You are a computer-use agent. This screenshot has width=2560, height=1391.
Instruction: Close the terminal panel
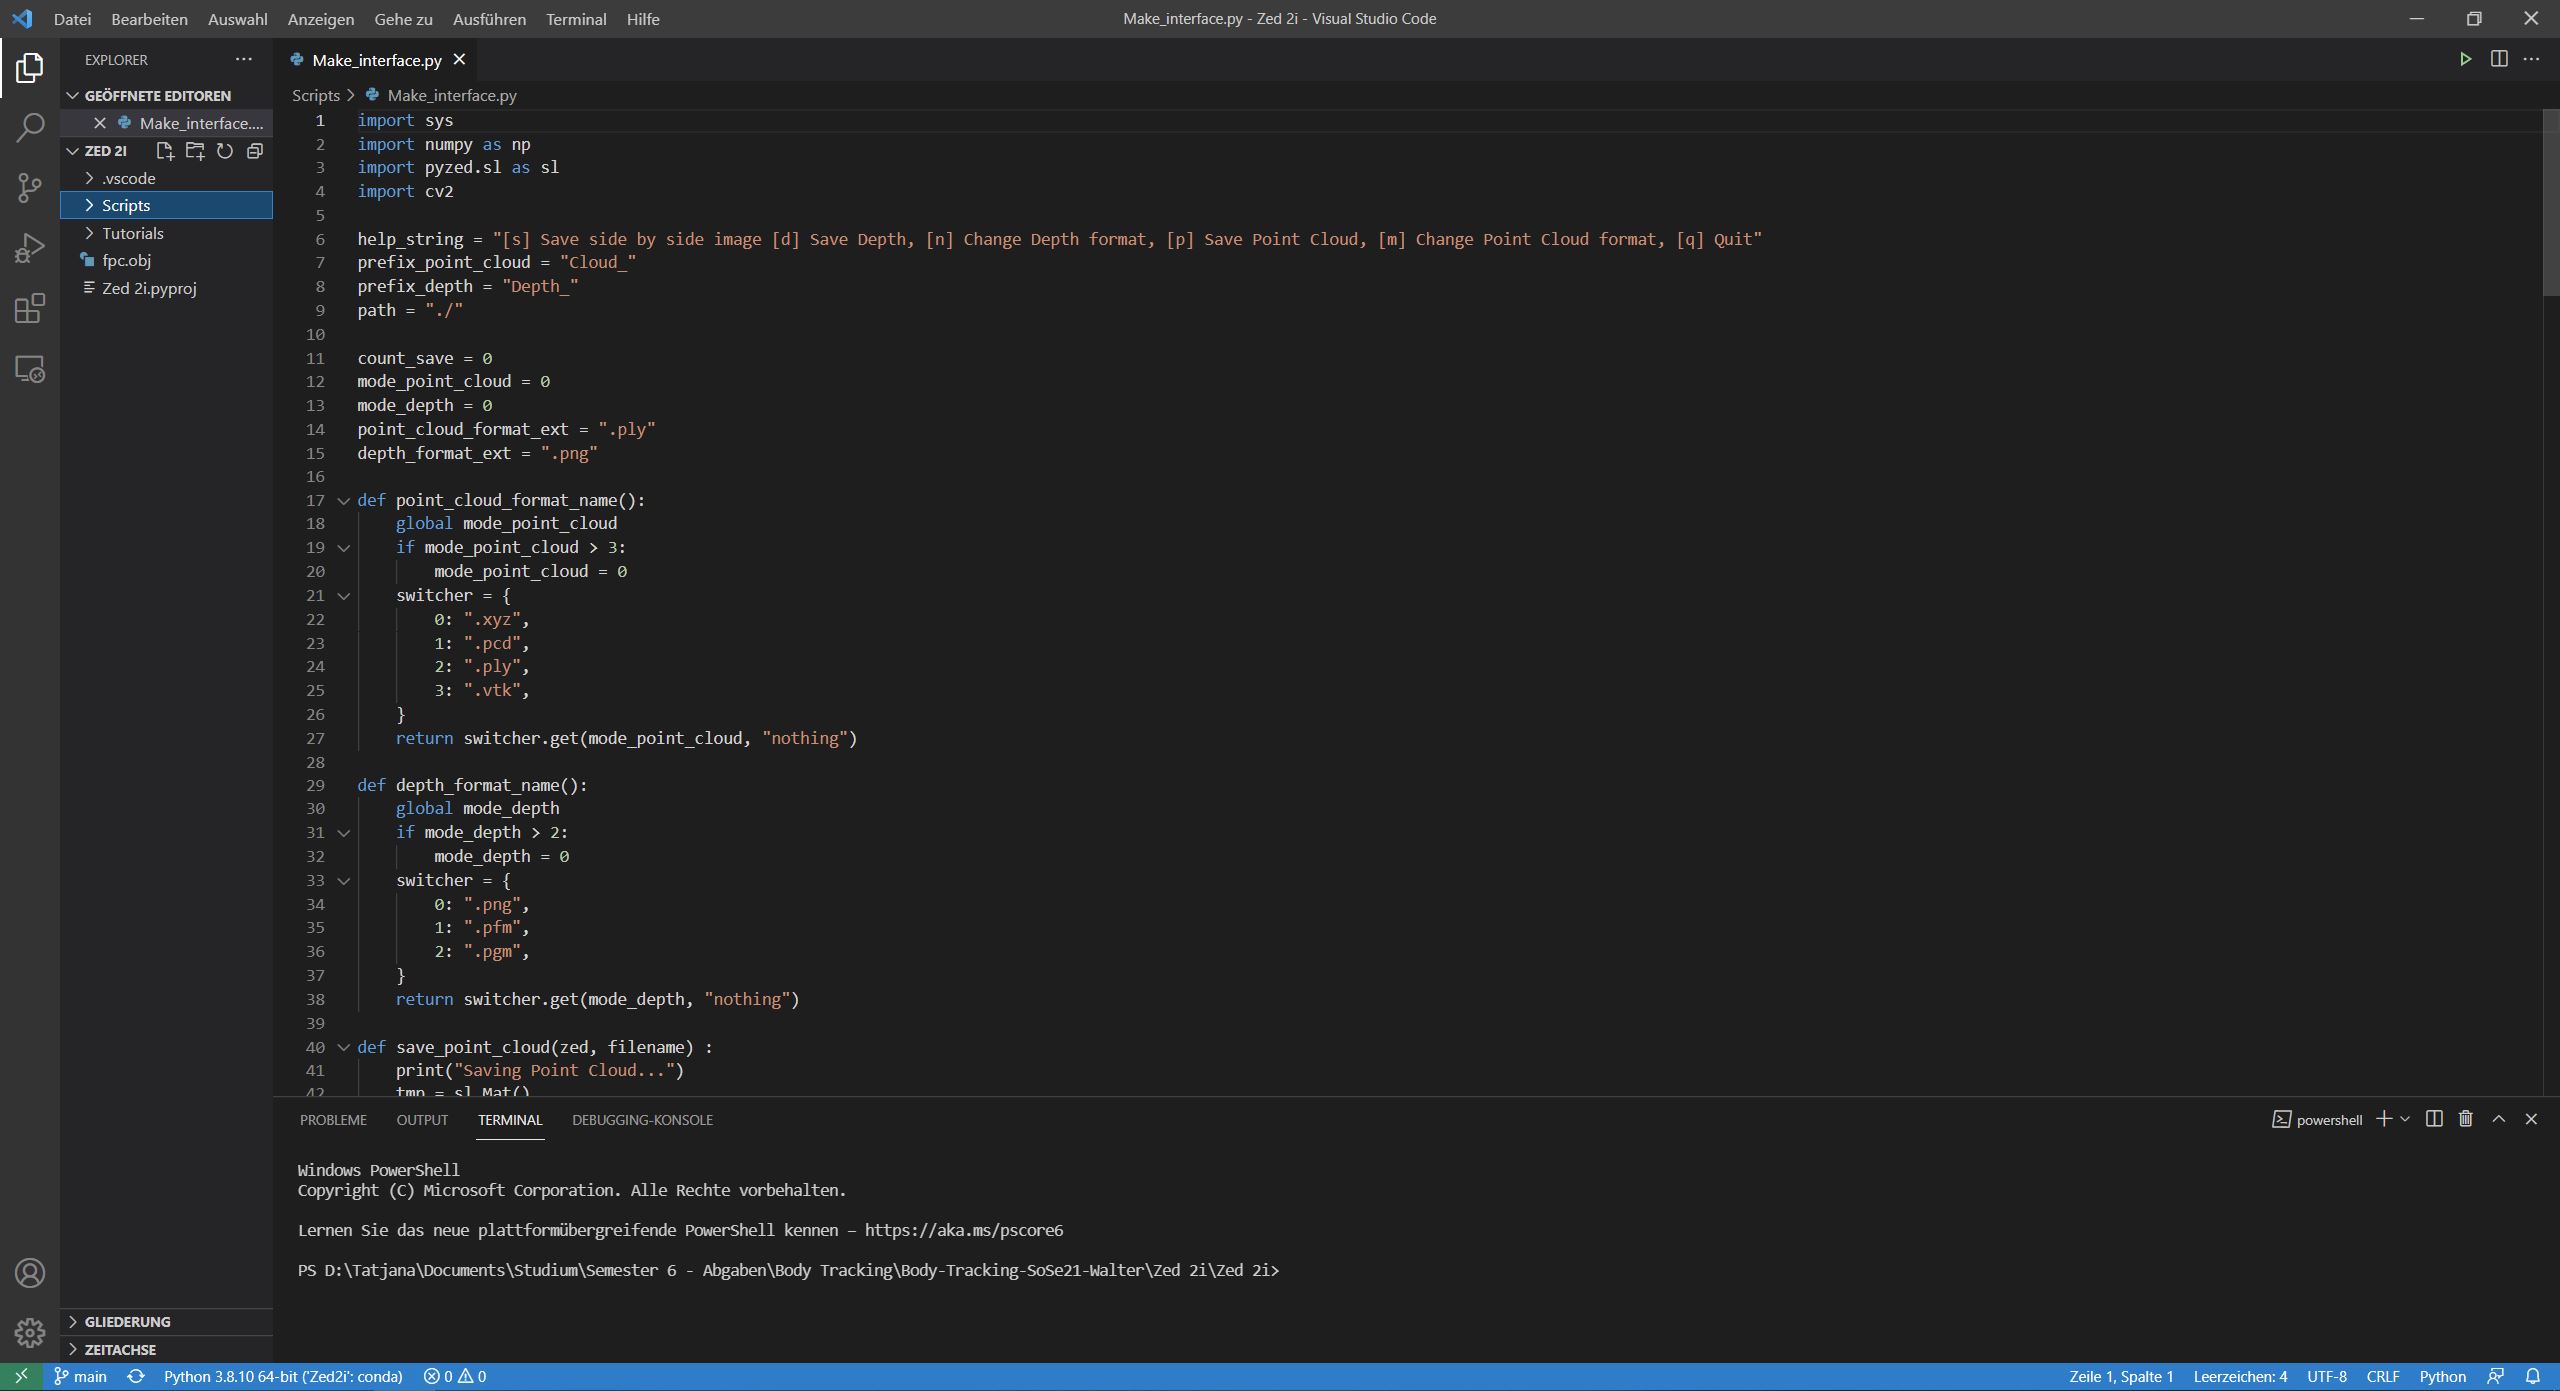point(2532,1119)
